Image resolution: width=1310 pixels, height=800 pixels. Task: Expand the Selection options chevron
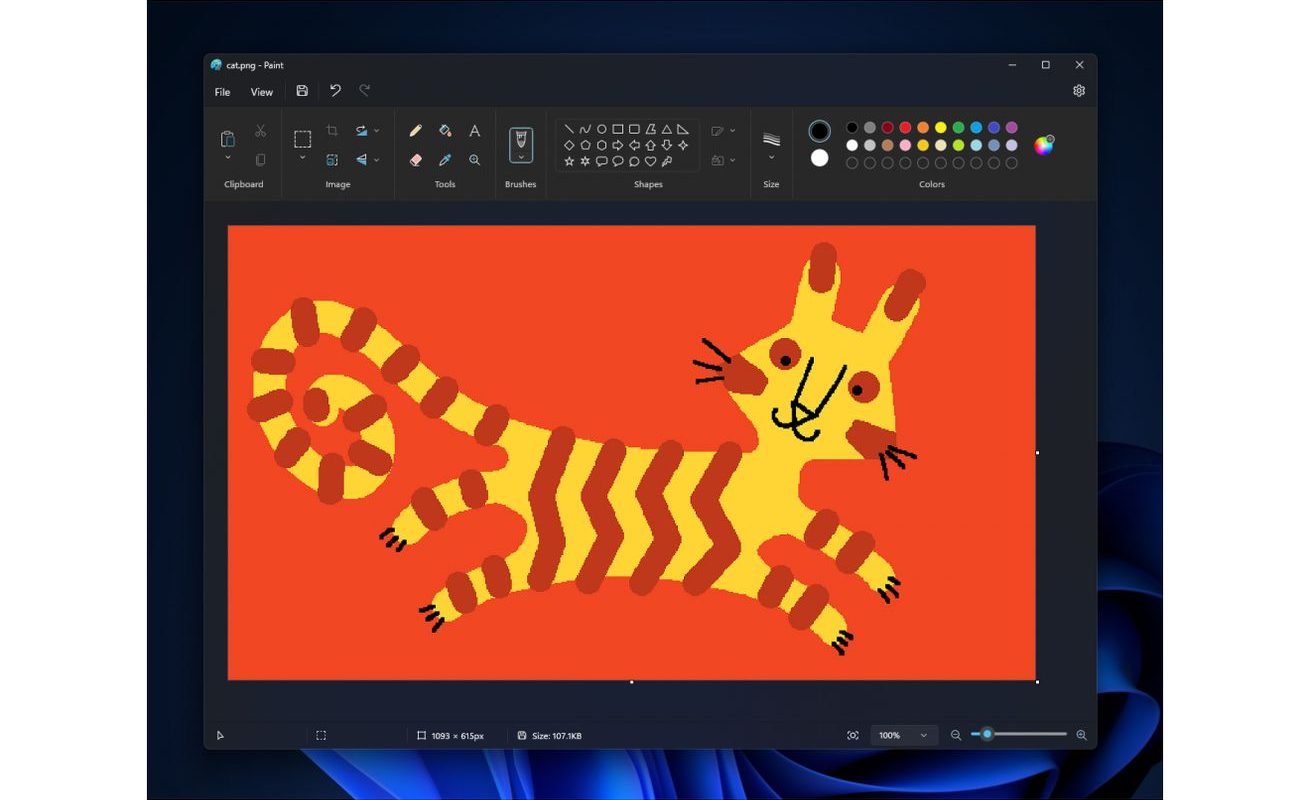(302, 157)
